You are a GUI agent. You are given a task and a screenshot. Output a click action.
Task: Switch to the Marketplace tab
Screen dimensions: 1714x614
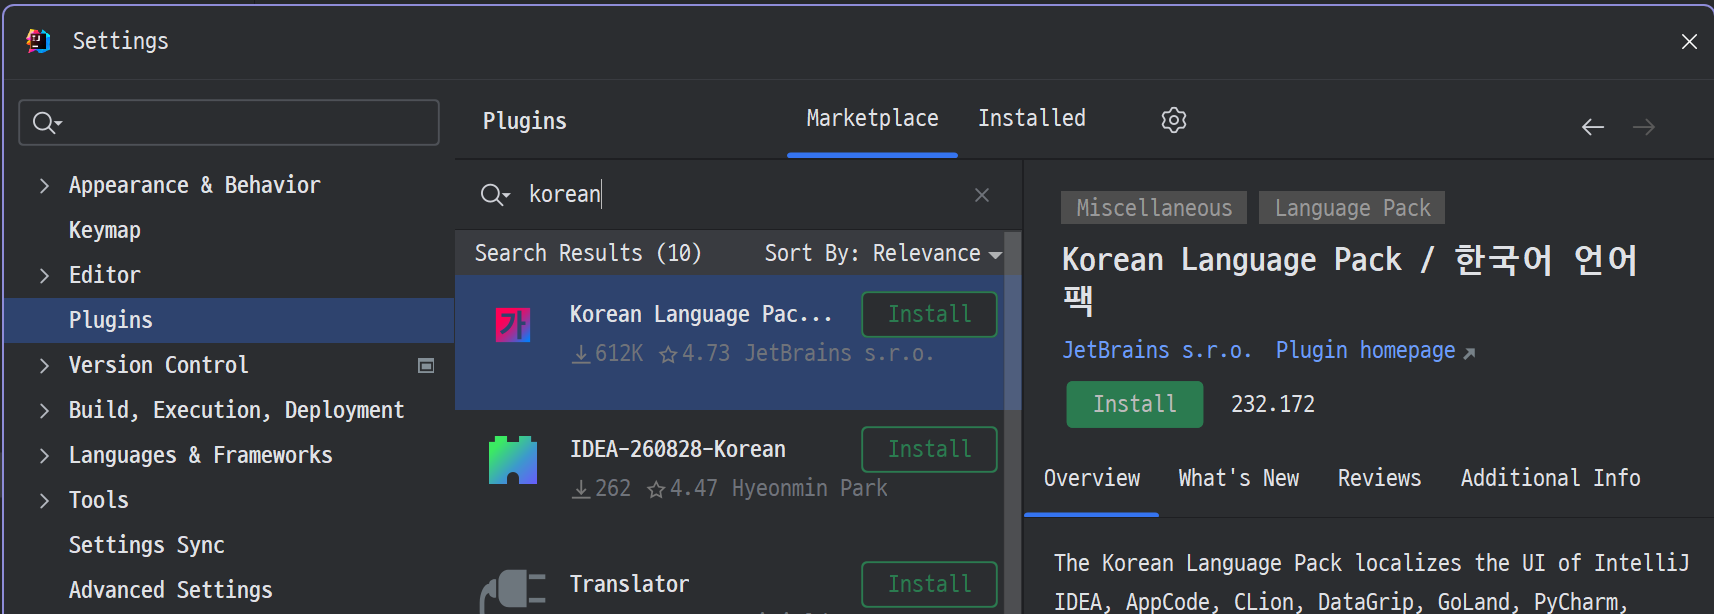coord(872,119)
